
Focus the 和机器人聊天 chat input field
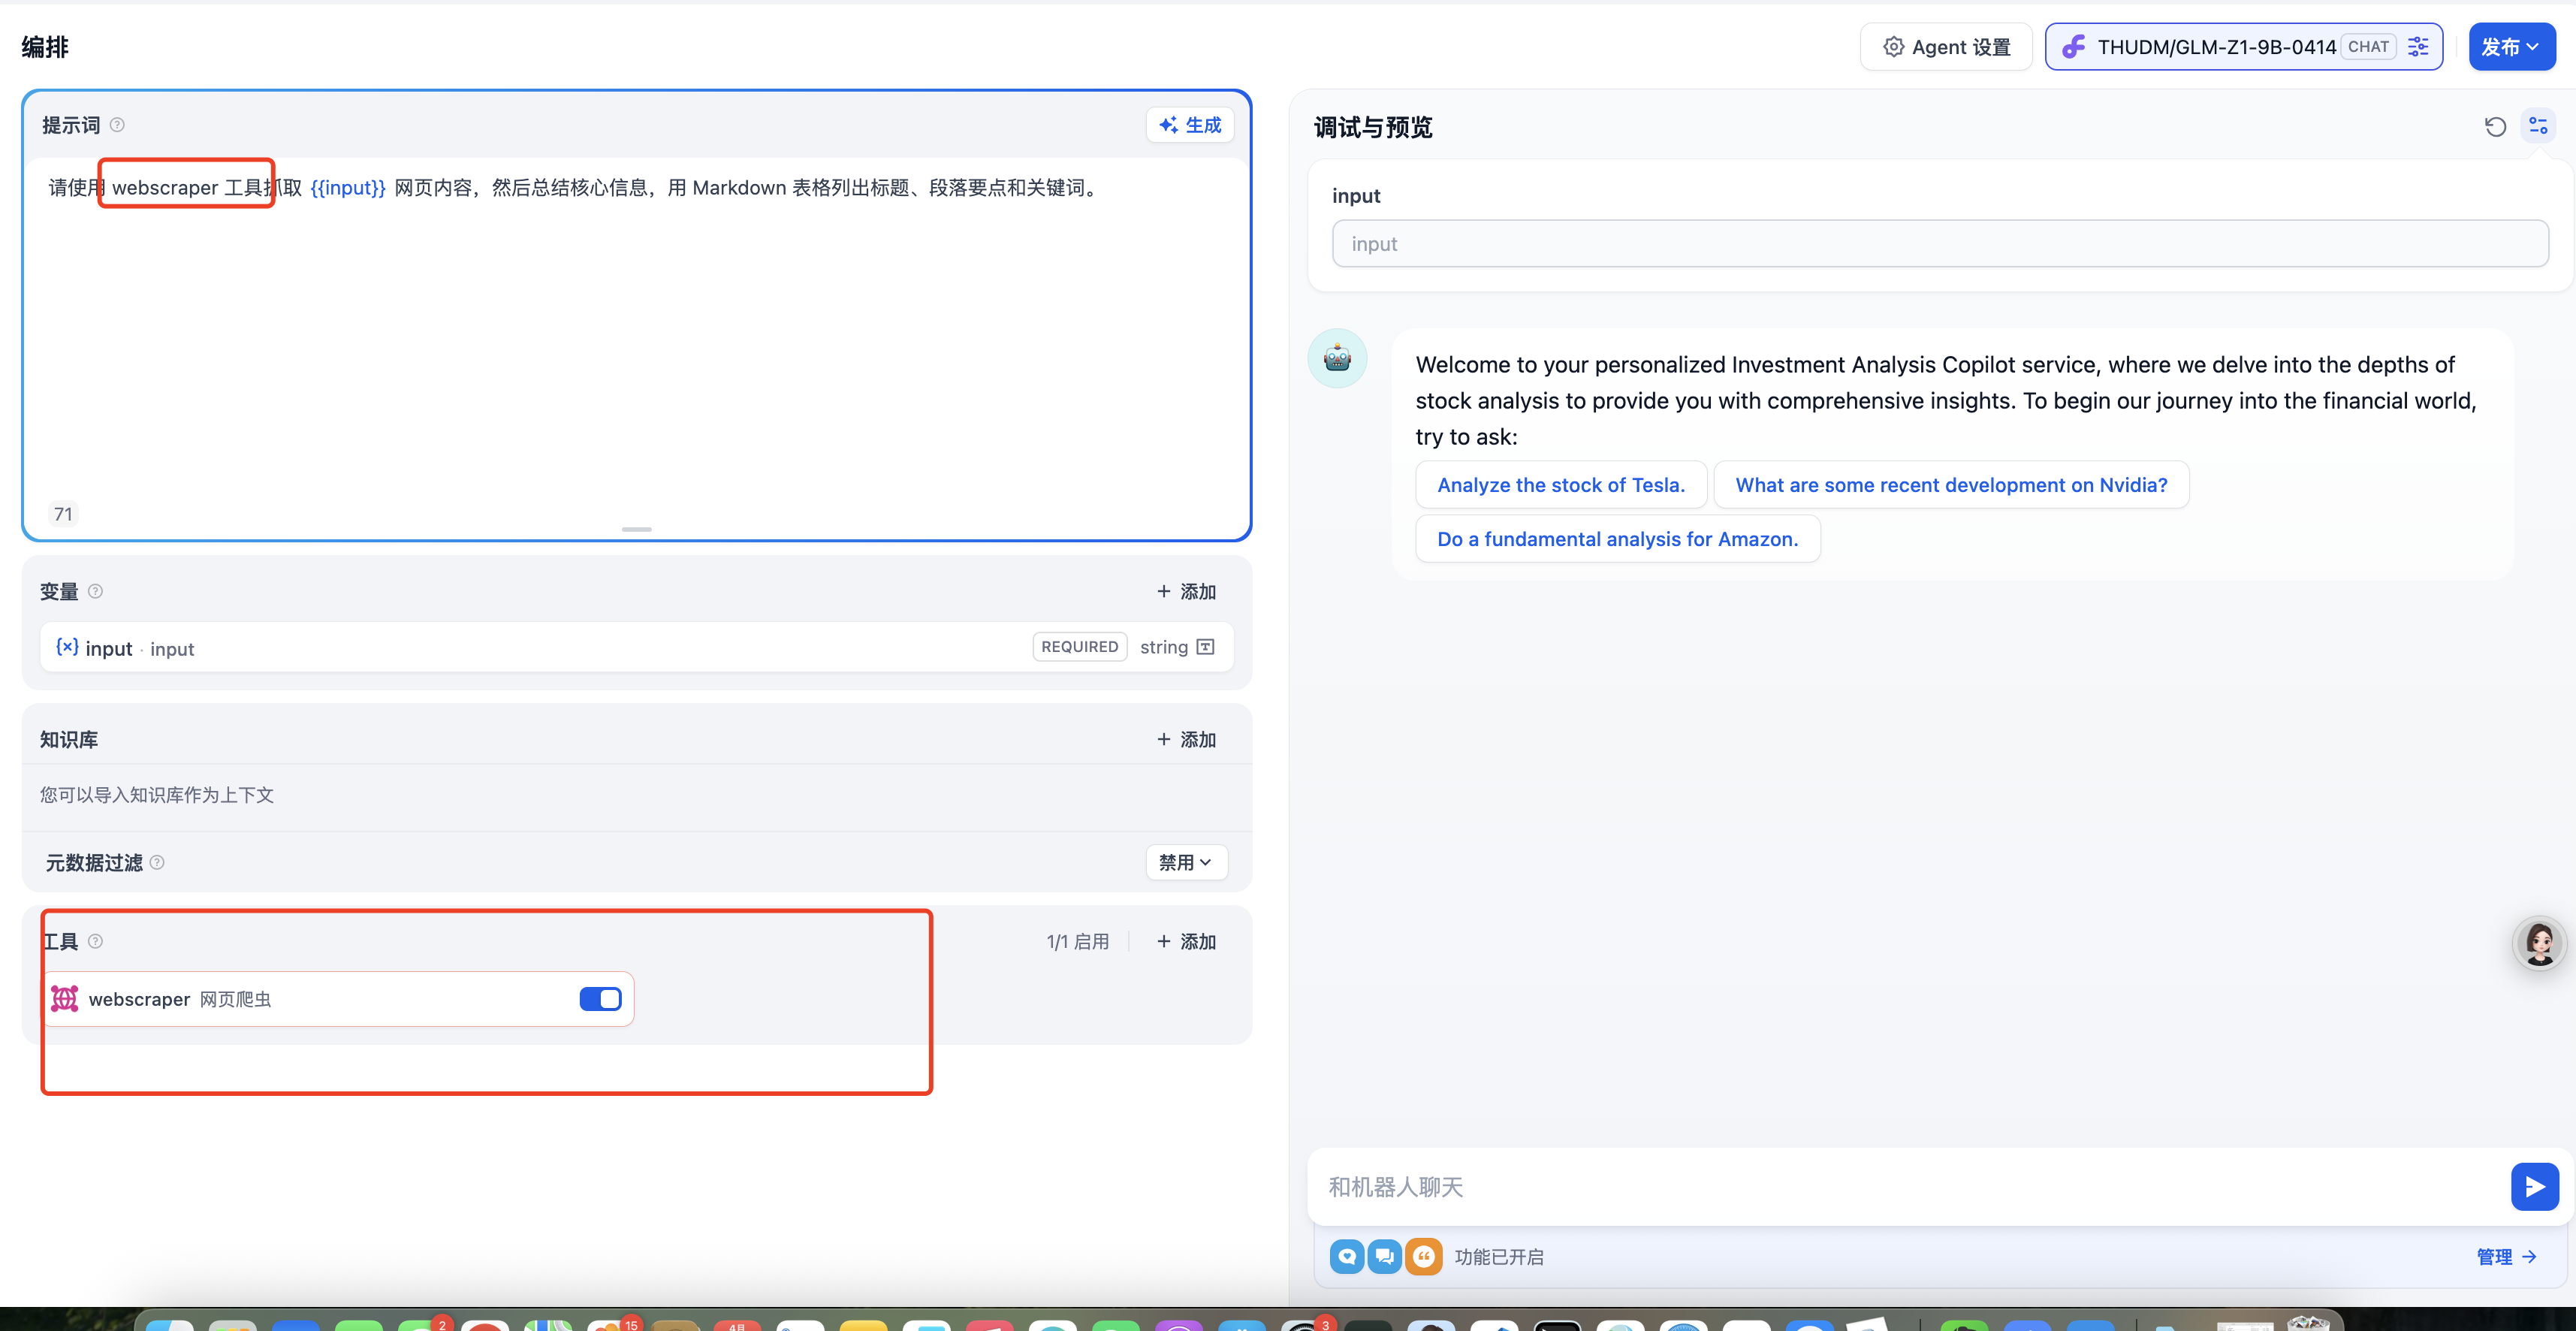point(1900,1187)
